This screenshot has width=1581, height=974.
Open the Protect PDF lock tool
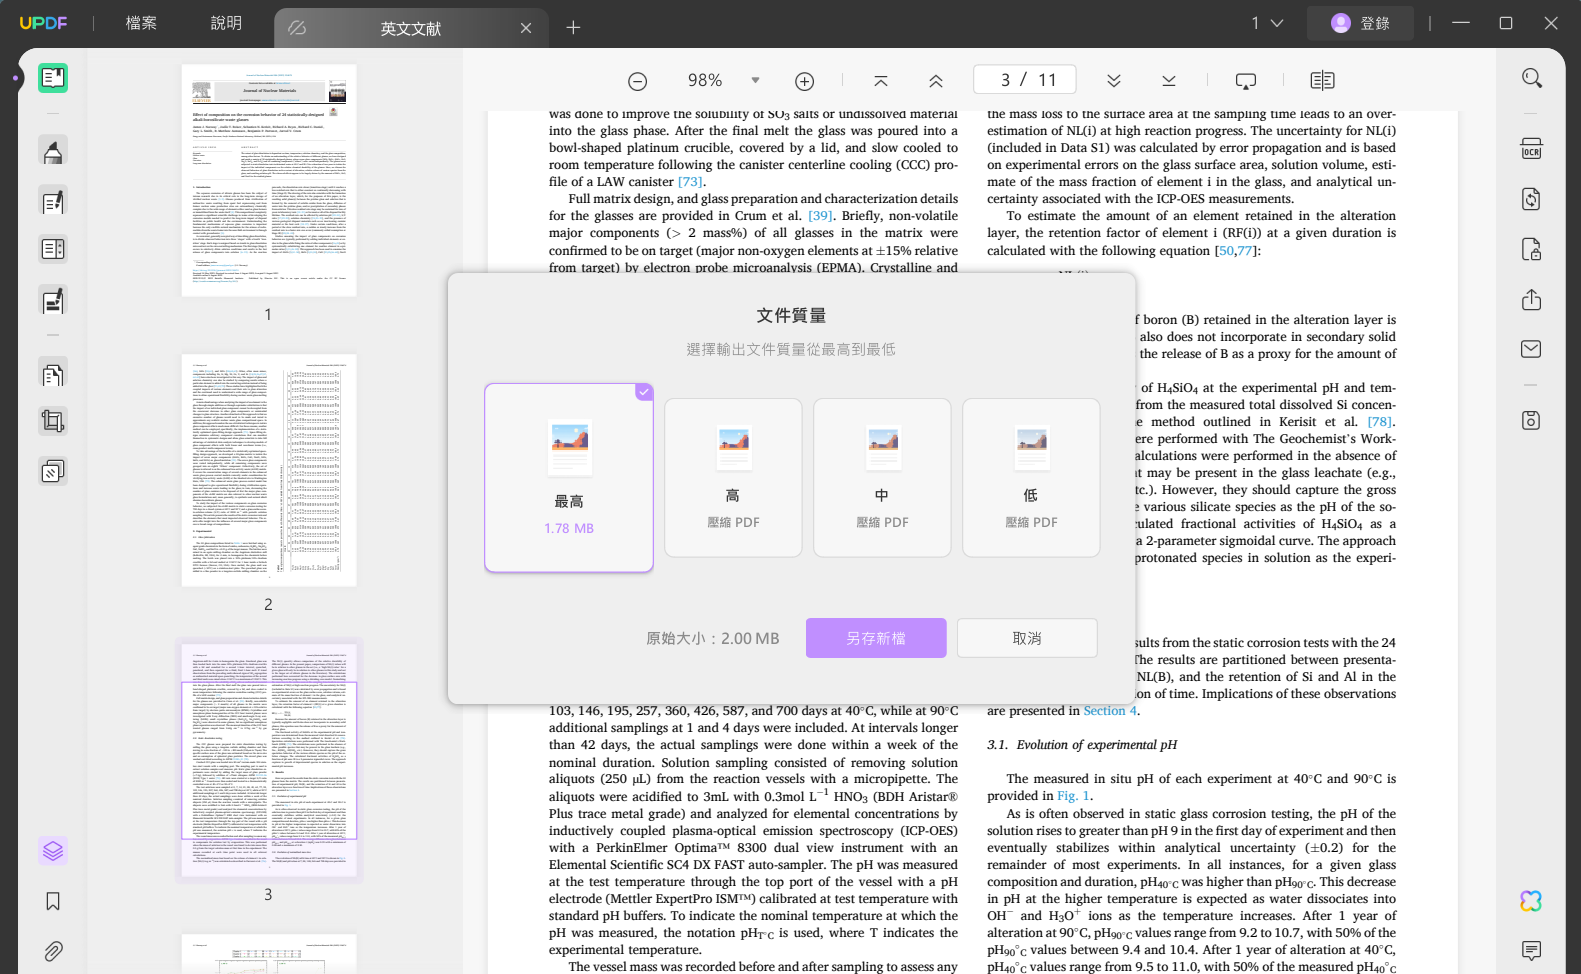(1531, 249)
